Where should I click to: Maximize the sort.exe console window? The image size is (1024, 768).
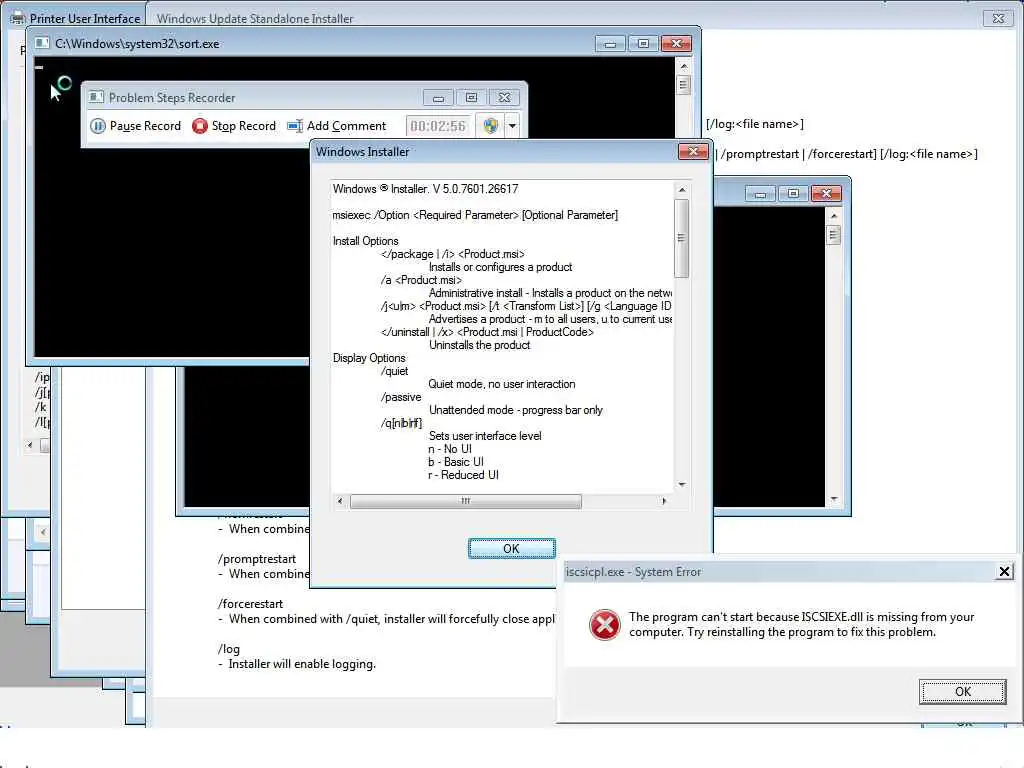(x=643, y=44)
